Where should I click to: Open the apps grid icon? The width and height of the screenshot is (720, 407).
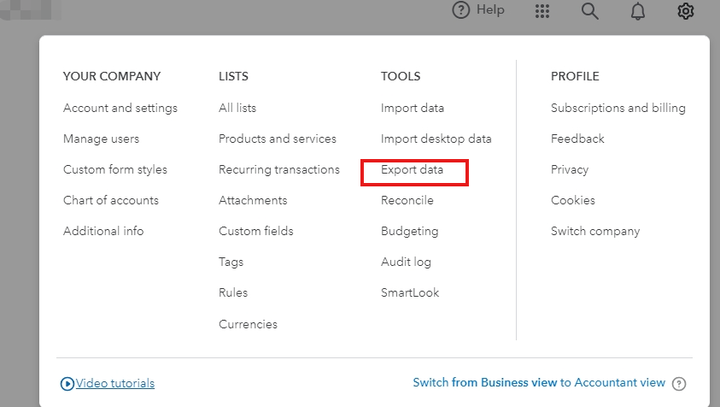(x=543, y=11)
